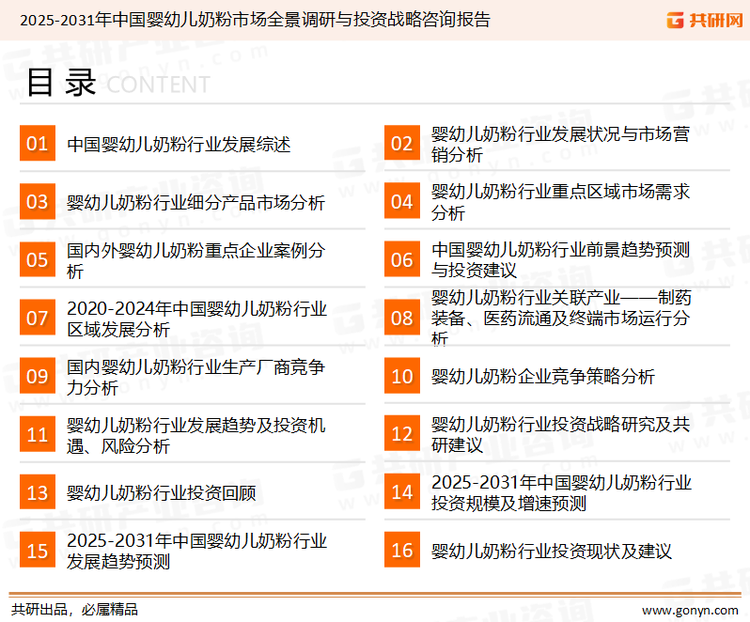Click the 14 chapter number badge
Image resolution: width=750 pixels, height=622 pixels.
[401, 492]
